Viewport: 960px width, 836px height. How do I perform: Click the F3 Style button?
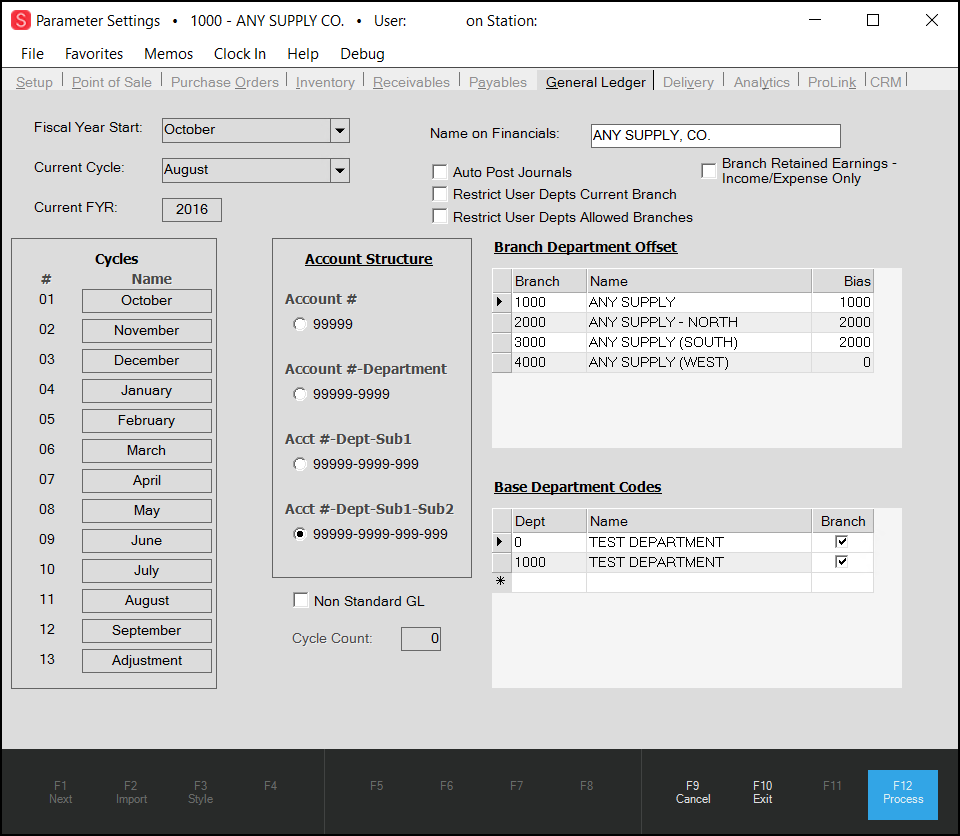click(x=200, y=793)
